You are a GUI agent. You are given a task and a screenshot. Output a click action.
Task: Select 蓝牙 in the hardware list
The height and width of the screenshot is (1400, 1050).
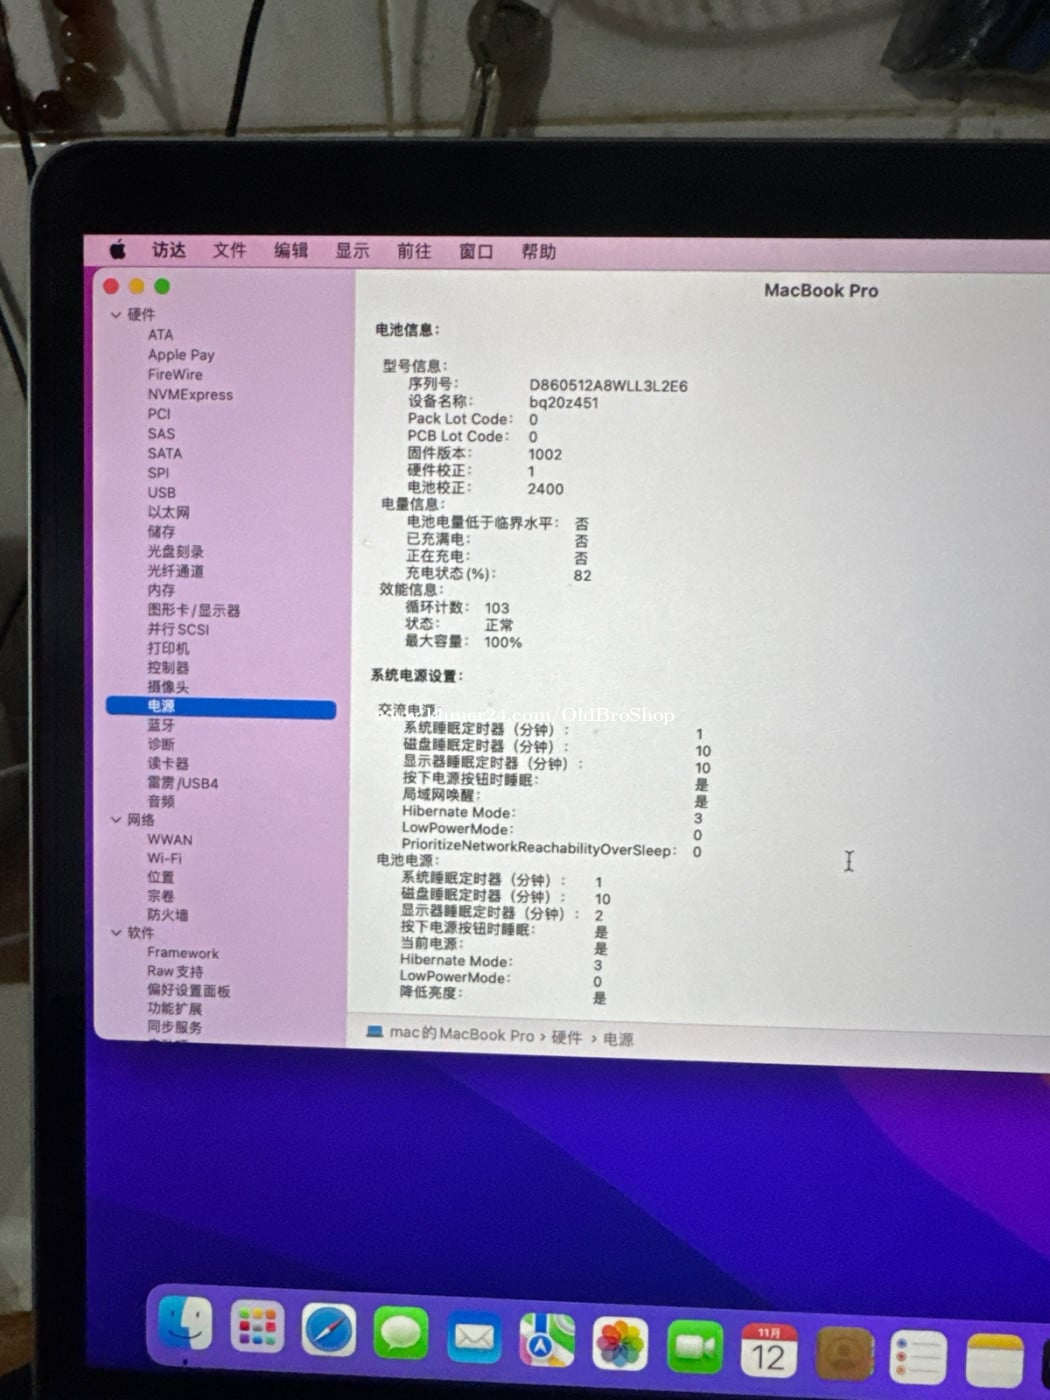coord(161,726)
